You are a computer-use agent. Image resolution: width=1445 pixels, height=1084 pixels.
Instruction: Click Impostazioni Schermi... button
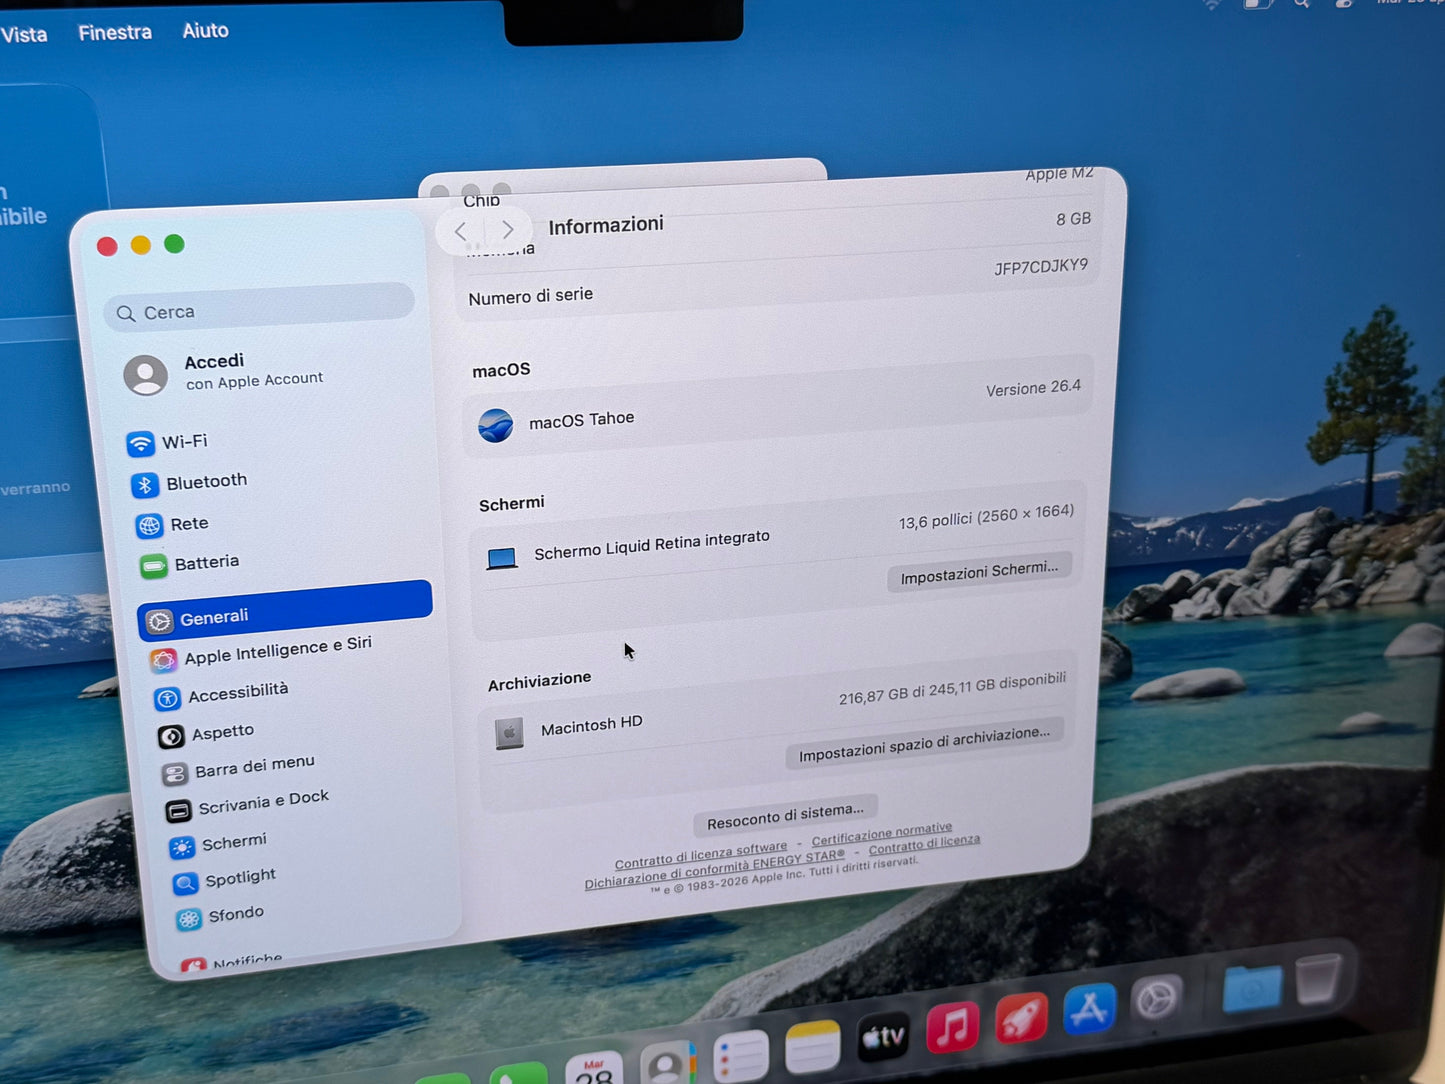click(x=979, y=572)
